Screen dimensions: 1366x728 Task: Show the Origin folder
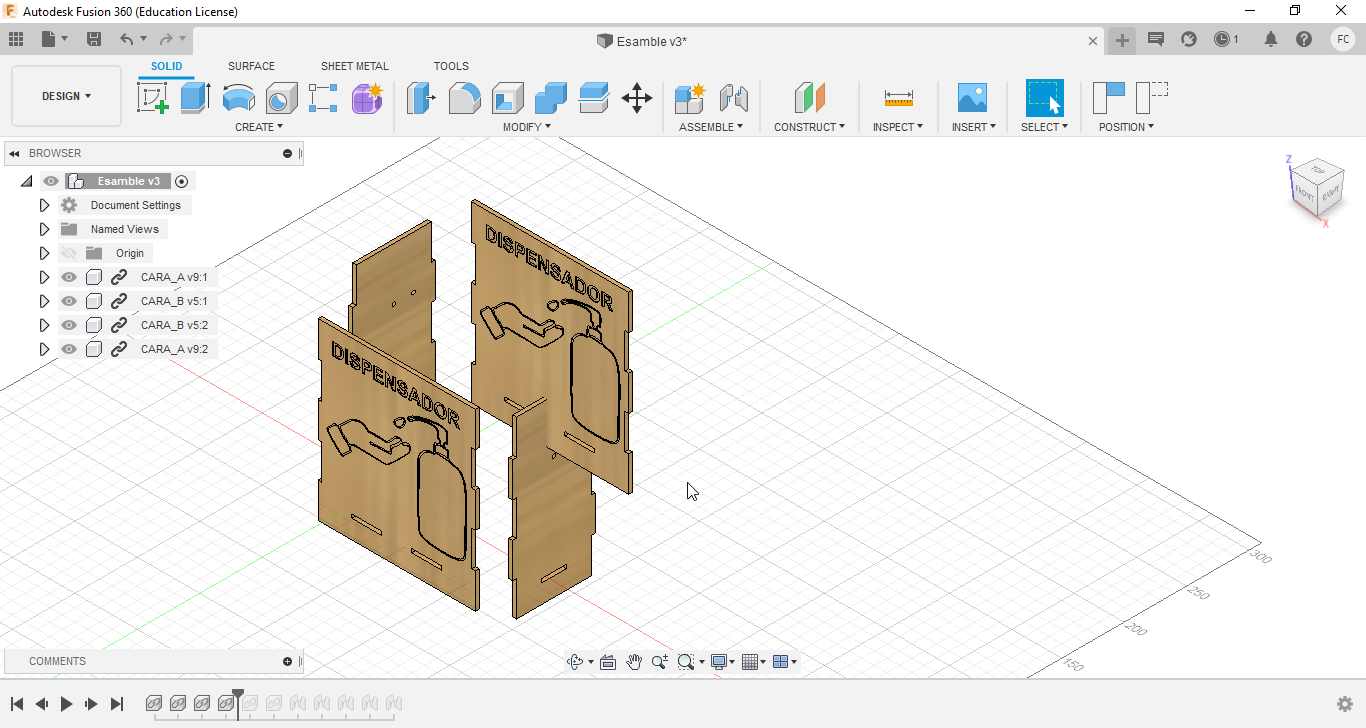point(69,253)
